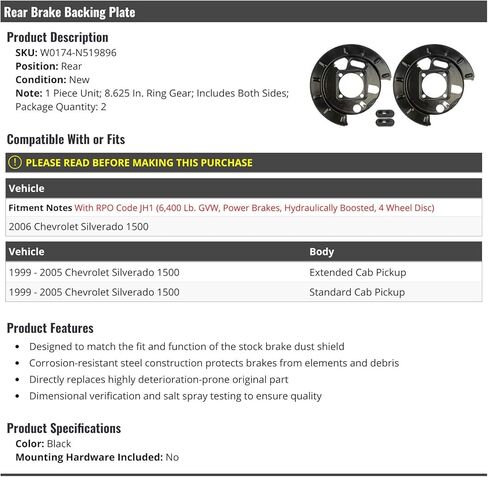Click the Mounting Hardware Included value

(x=172, y=457)
